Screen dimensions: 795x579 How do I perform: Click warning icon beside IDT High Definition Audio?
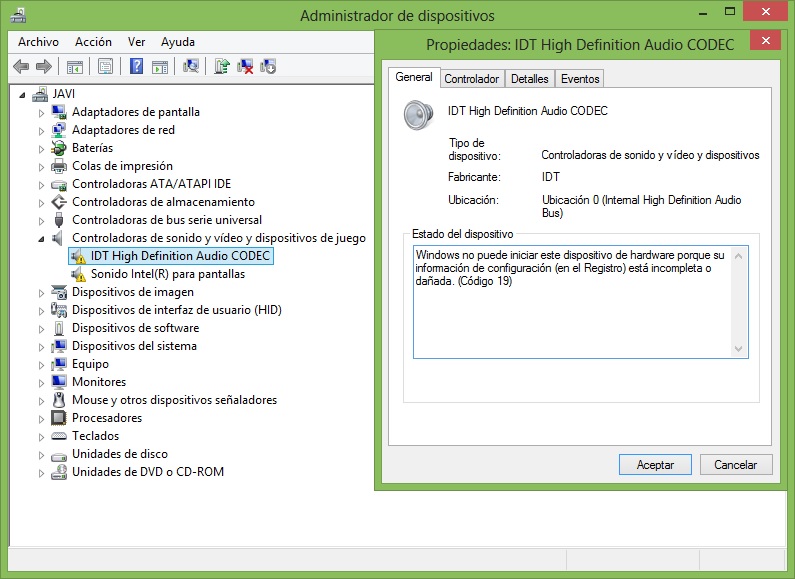click(78, 257)
